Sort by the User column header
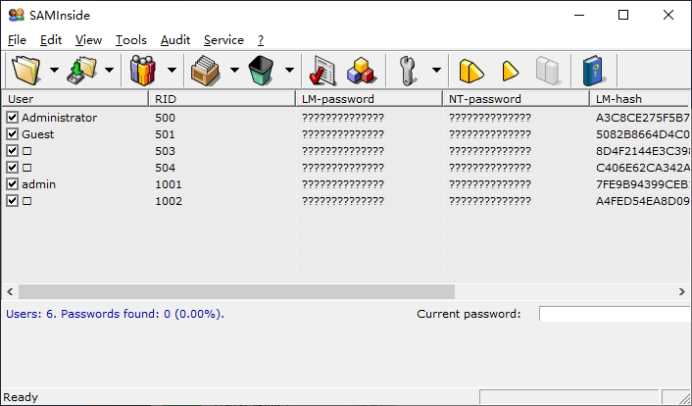Screen dimensions: 692x406 (x=75, y=99)
